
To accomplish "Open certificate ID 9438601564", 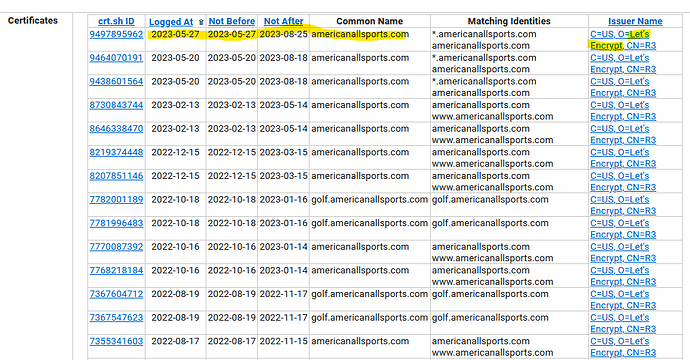I will pos(116,81).
